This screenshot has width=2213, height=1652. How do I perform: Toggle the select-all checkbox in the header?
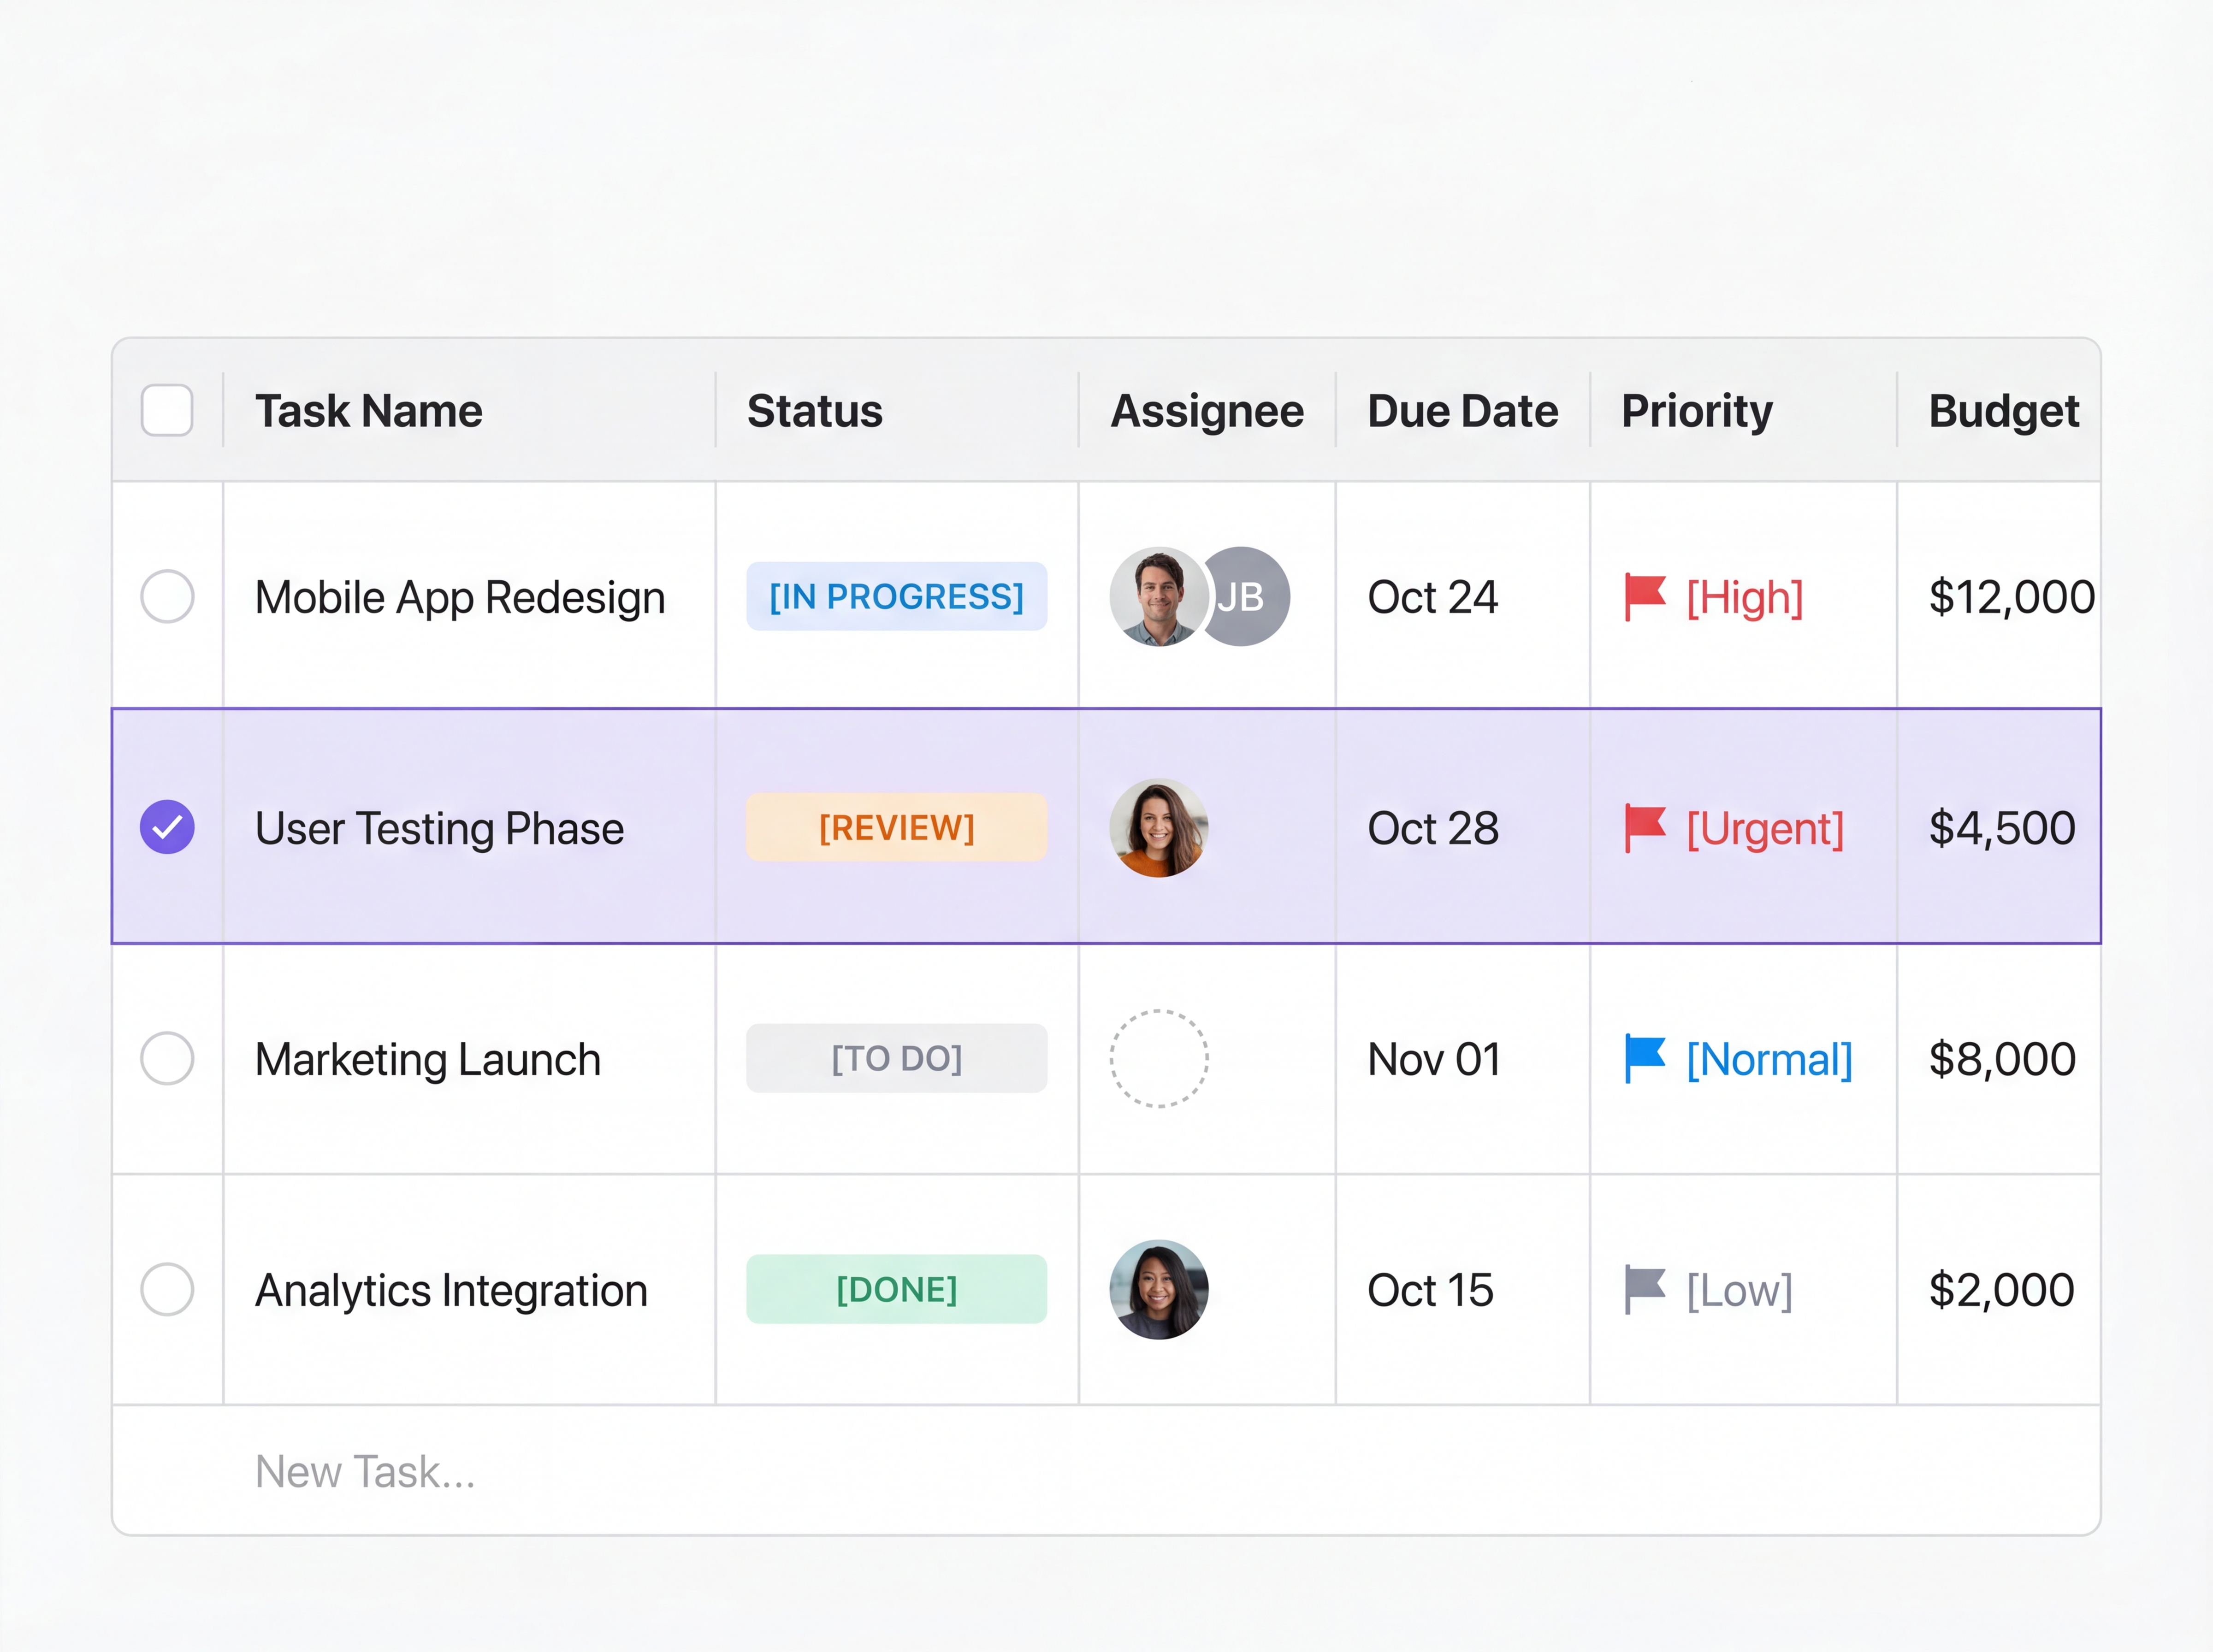[x=167, y=410]
